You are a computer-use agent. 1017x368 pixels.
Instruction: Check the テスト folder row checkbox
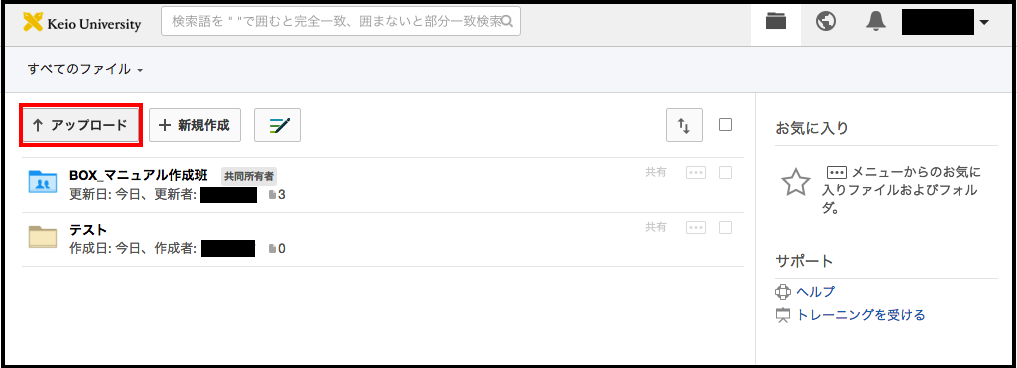pos(726,227)
